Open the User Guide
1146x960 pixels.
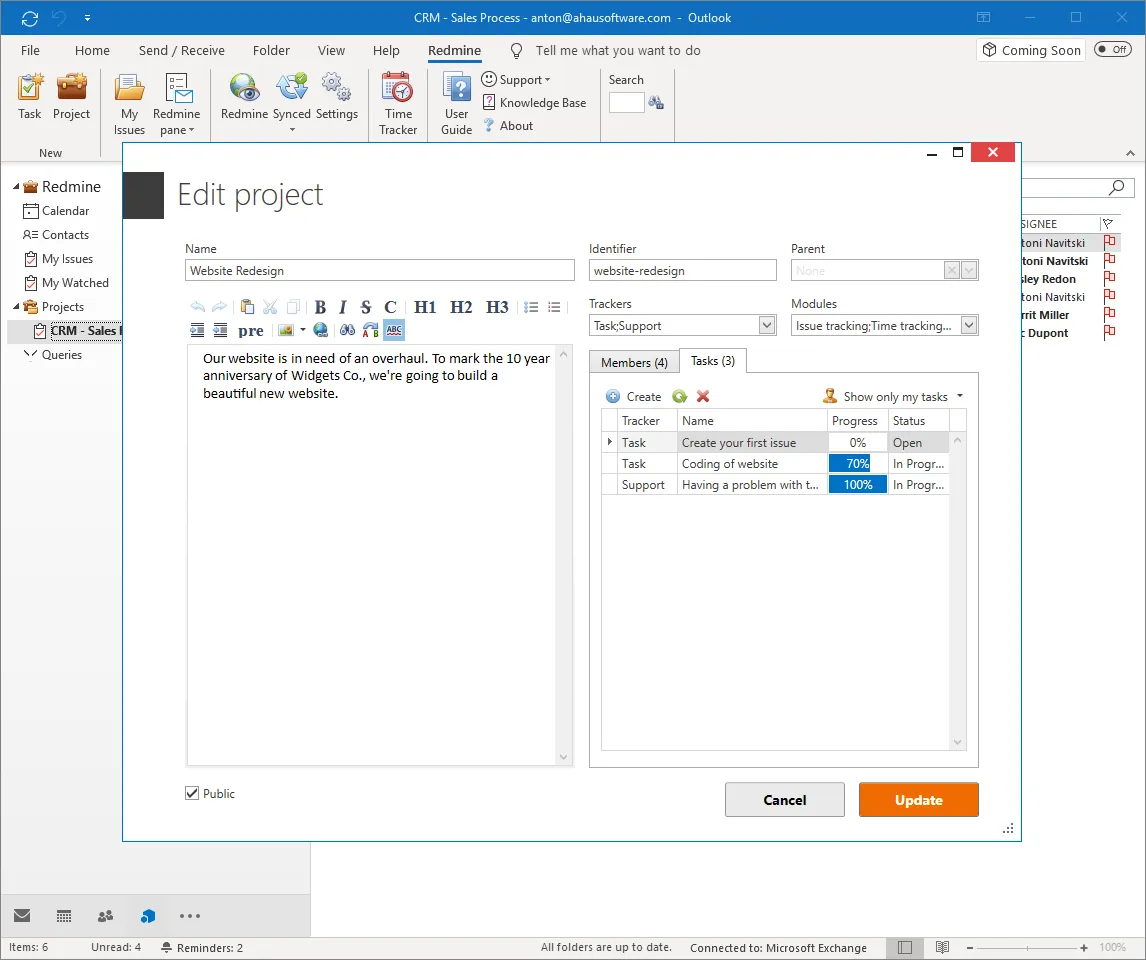click(457, 104)
